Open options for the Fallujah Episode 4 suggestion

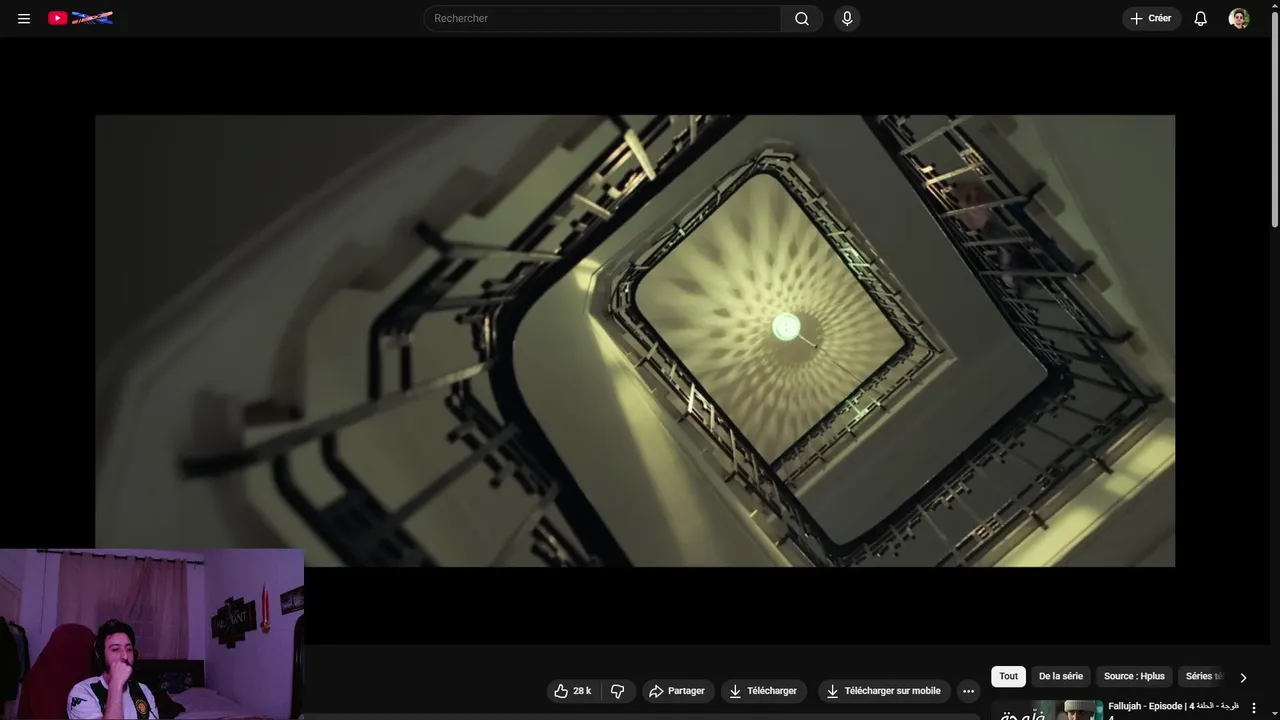[x=1254, y=708]
